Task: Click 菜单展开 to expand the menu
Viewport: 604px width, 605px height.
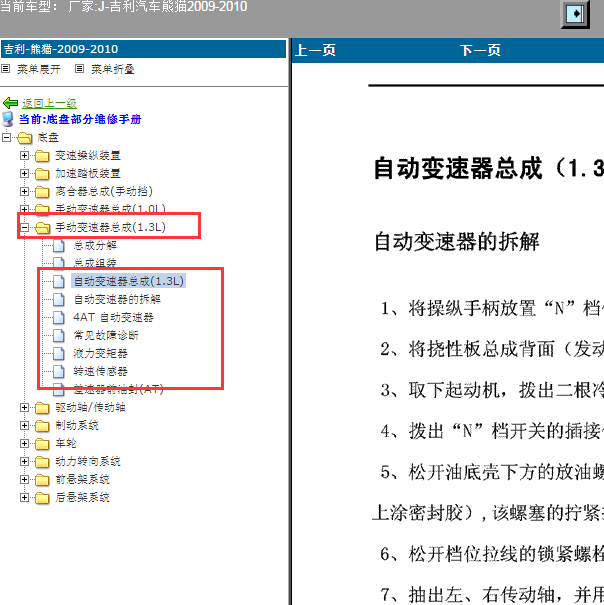Action: [x=39, y=69]
